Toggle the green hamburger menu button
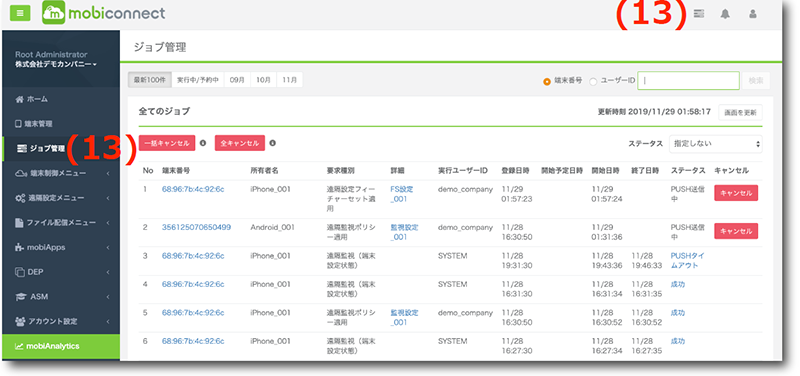 tap(20, 13)
